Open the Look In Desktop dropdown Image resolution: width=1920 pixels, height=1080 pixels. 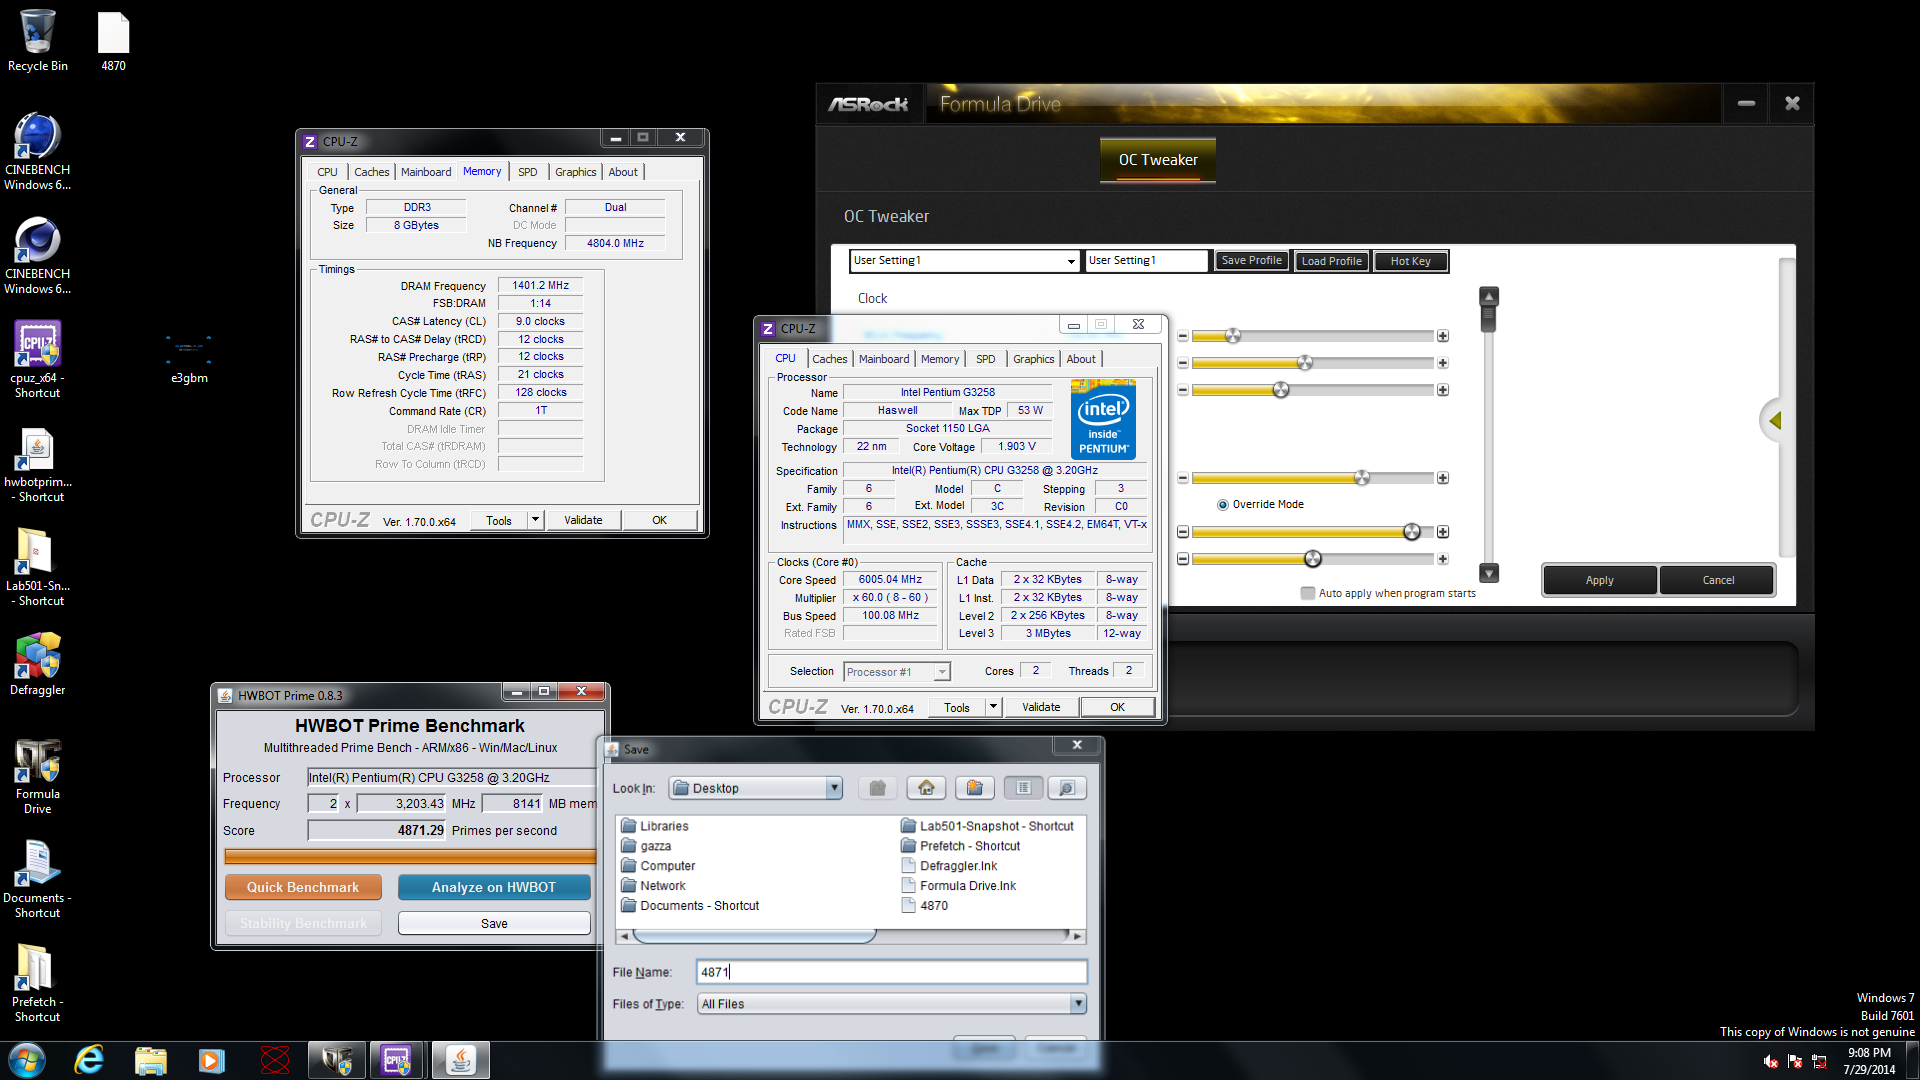pyautogui.click(x=834, y=788)
